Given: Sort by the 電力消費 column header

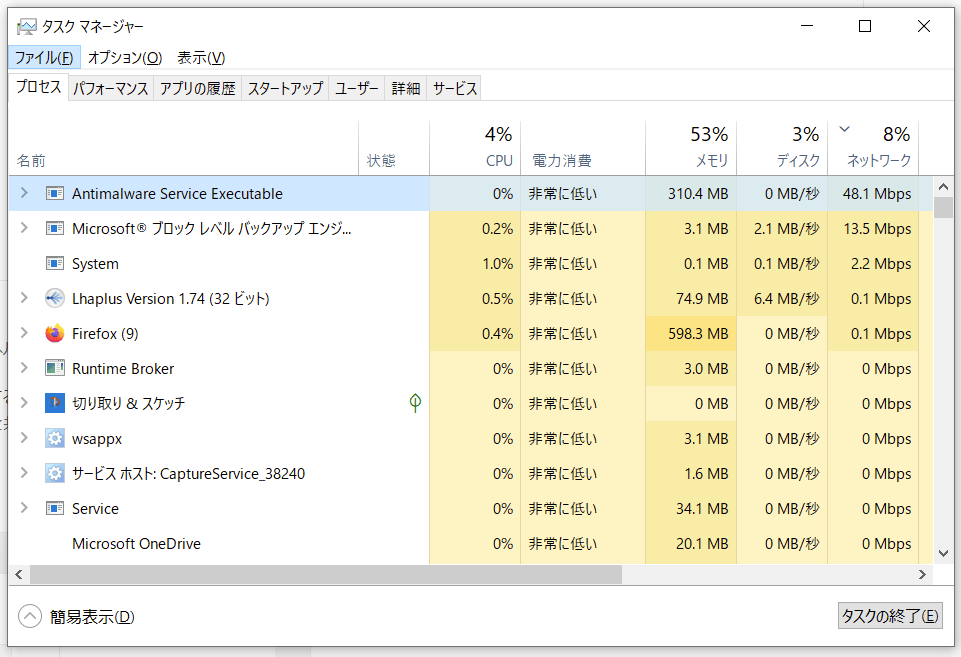Looking at the screenshot, I should tap(583, 148).
